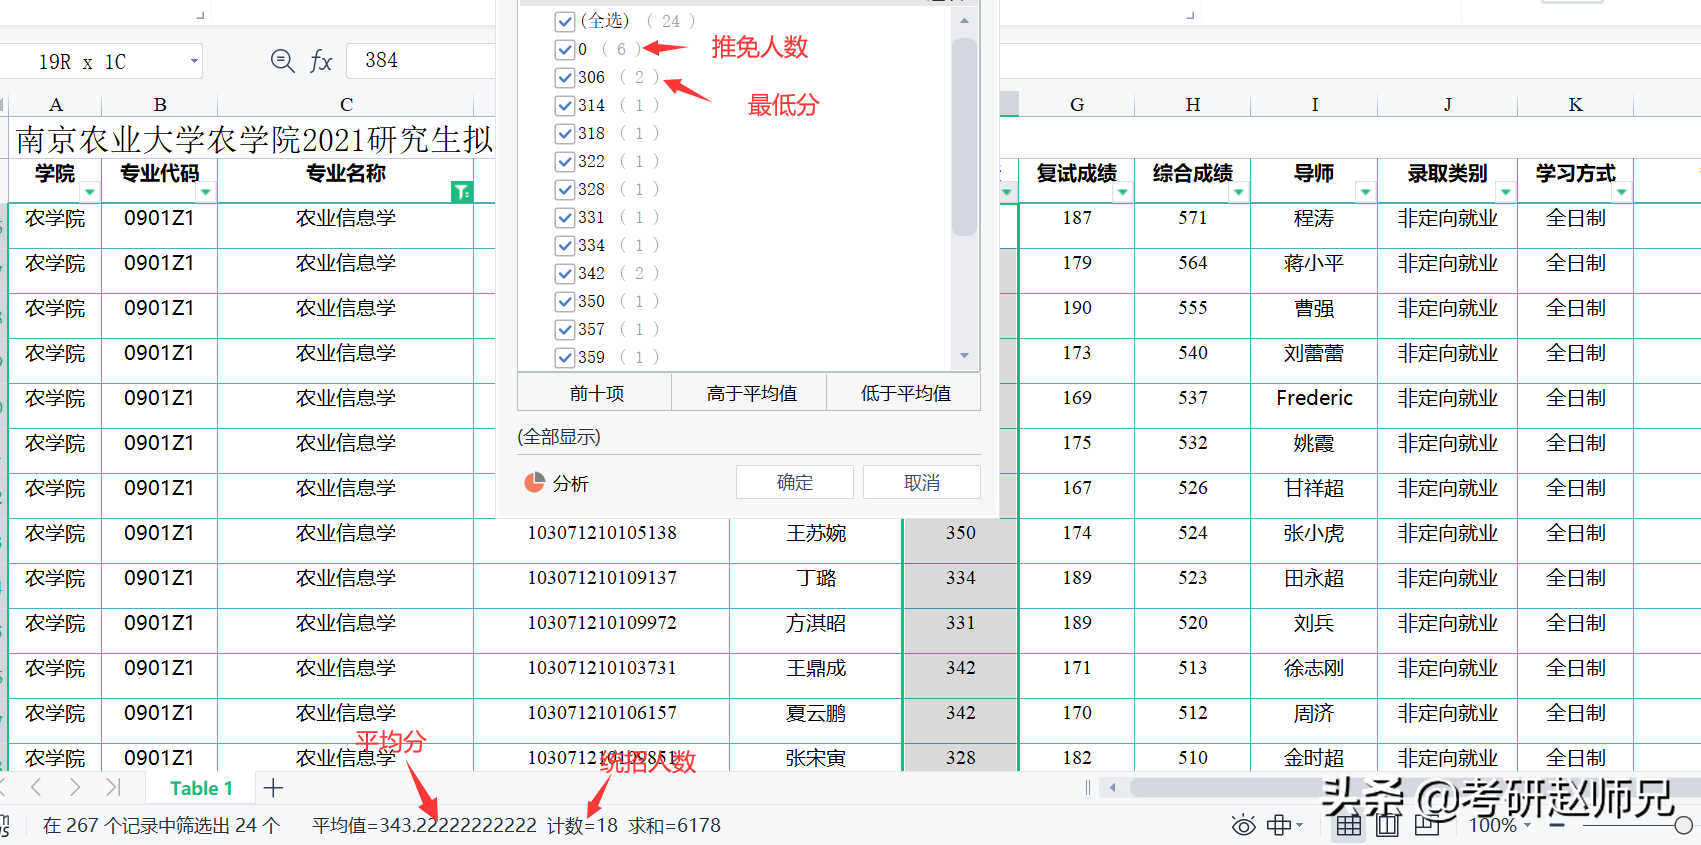1701x845 pixels.
Task: Click the active filter icon on 专业名称
Action: coord(462,192)
